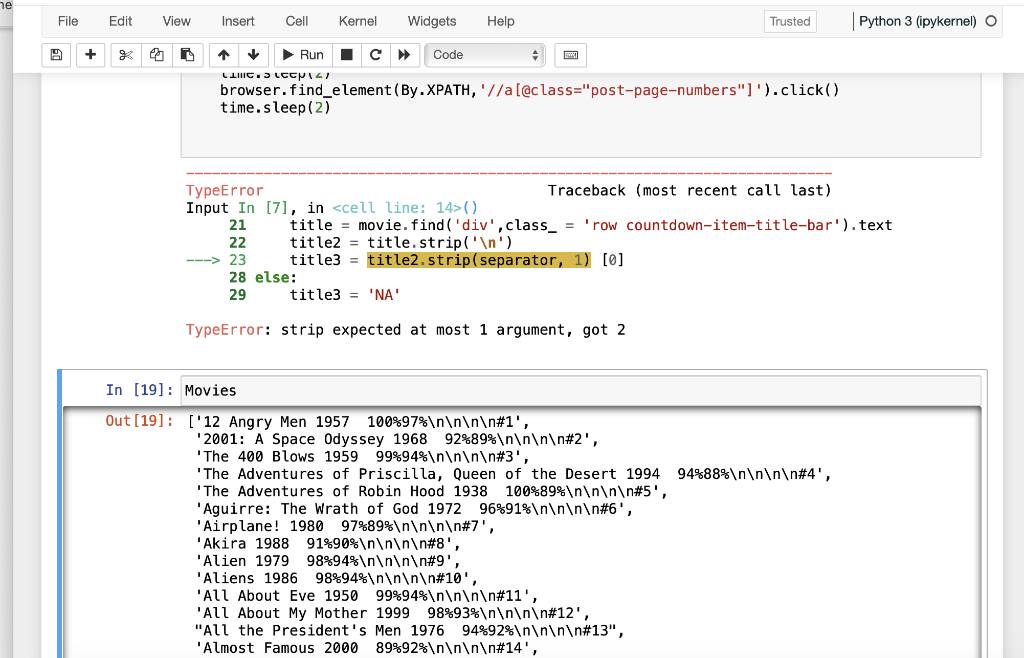Click highlighted title2.strip(separator, 1) code
This screenshot has height=658, width=1024.
[479, 260]
